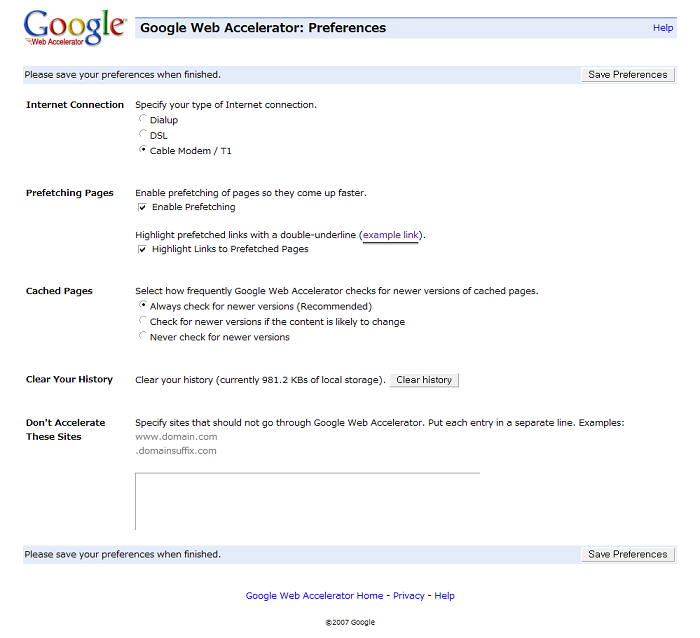Toggle the Enable Prefetching checkbox
This screenshot has height=638, width=700.
click(x=142, y=207)
